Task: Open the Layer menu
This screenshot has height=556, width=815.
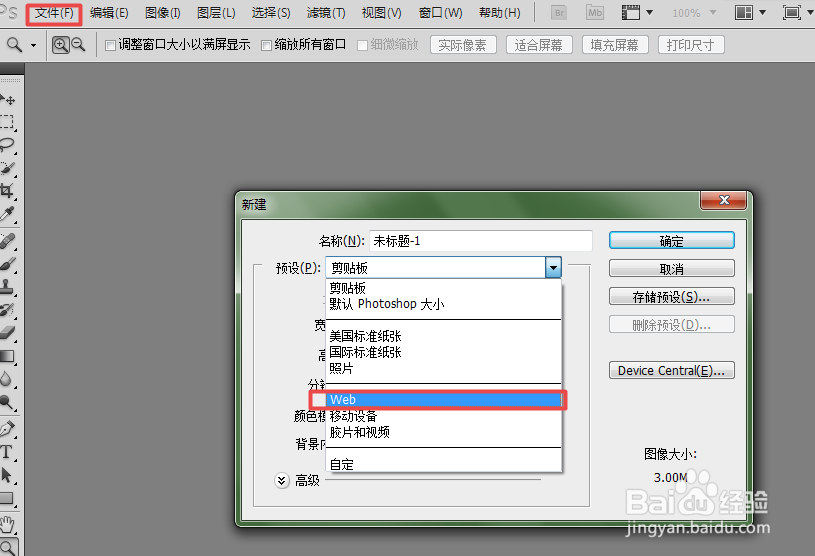Action: point(216,13)
